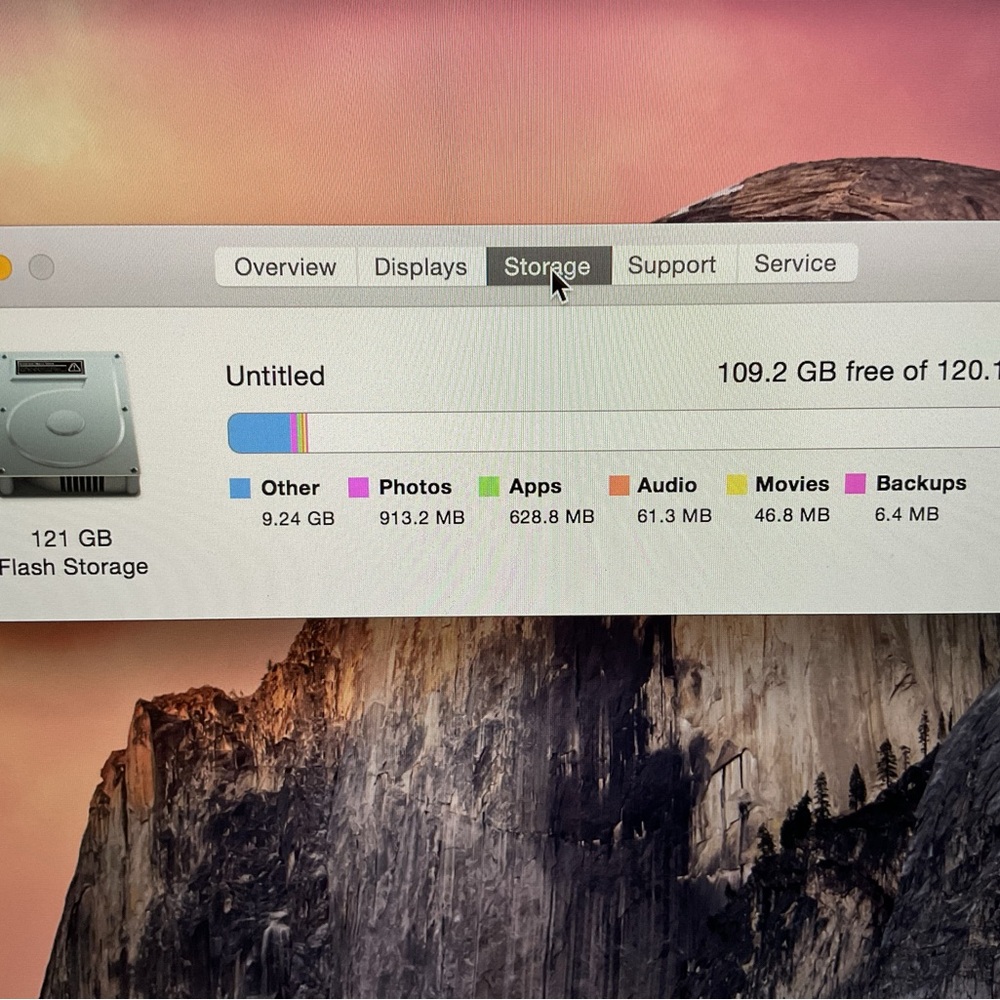Image resolution: width=1000 pixels, height=1000 pixels.
Task: Click the "628.8 MB" value
Action: (552, 517)
